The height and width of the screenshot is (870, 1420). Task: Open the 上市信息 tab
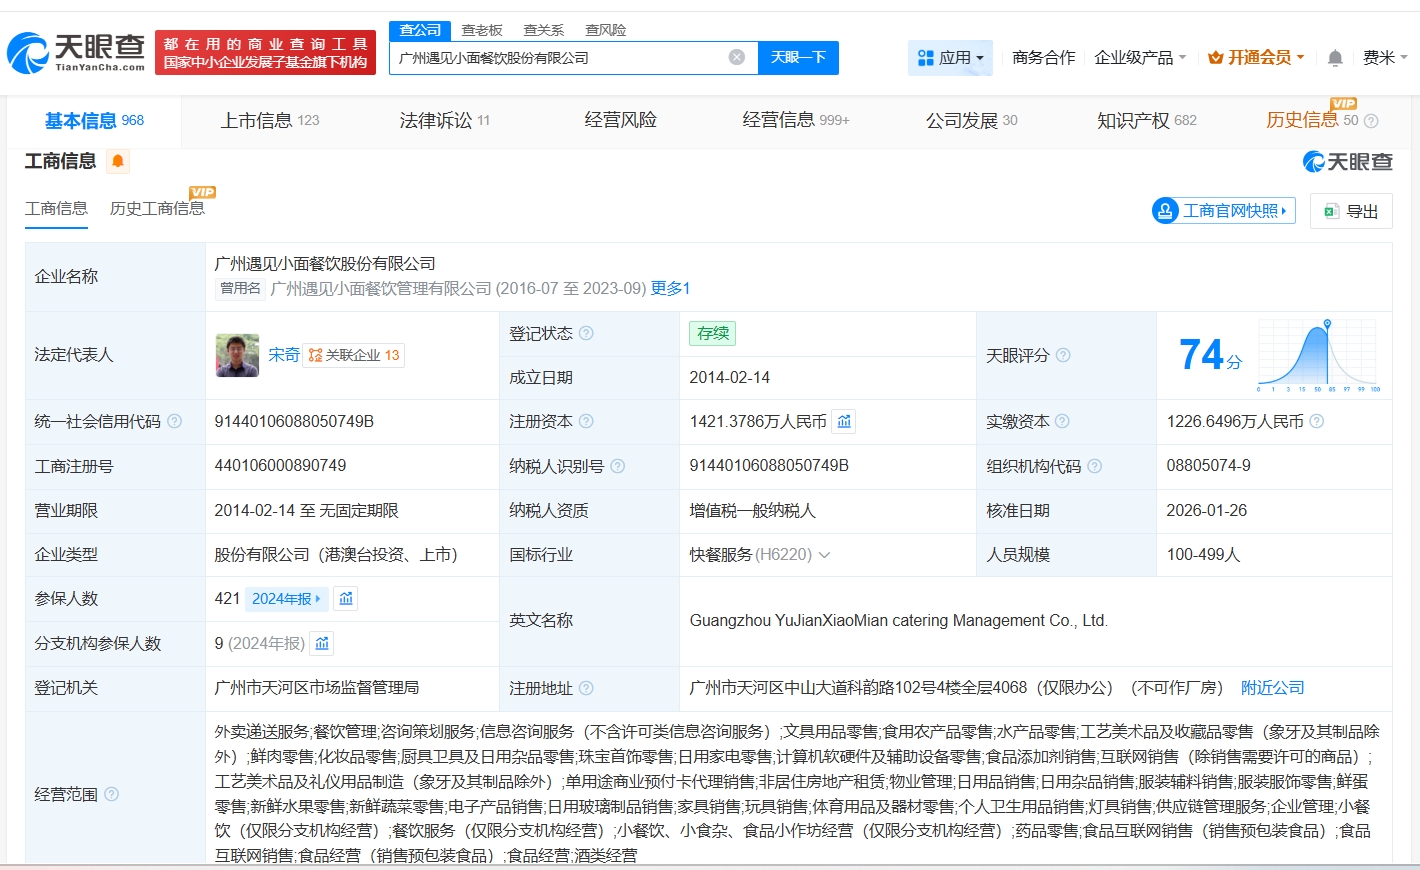pyautogui.click(x=270, y=121)
